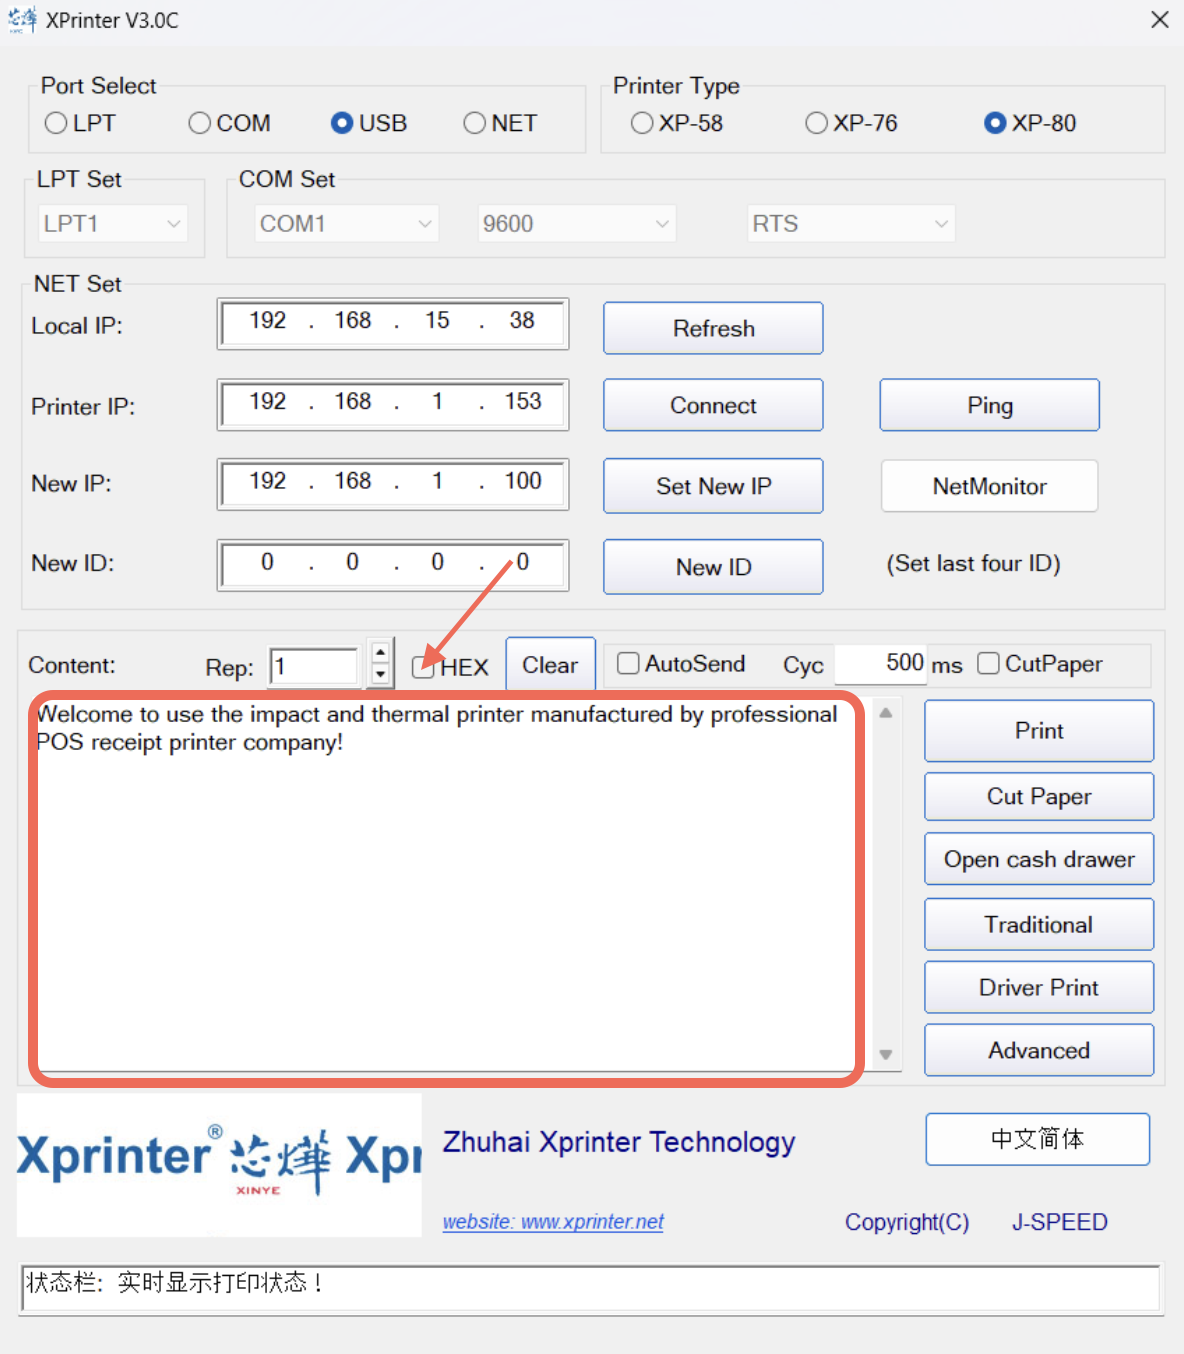Open the LPT1 dropdown
This screenshot has height=1354, width=1184.
click(111, 224)
